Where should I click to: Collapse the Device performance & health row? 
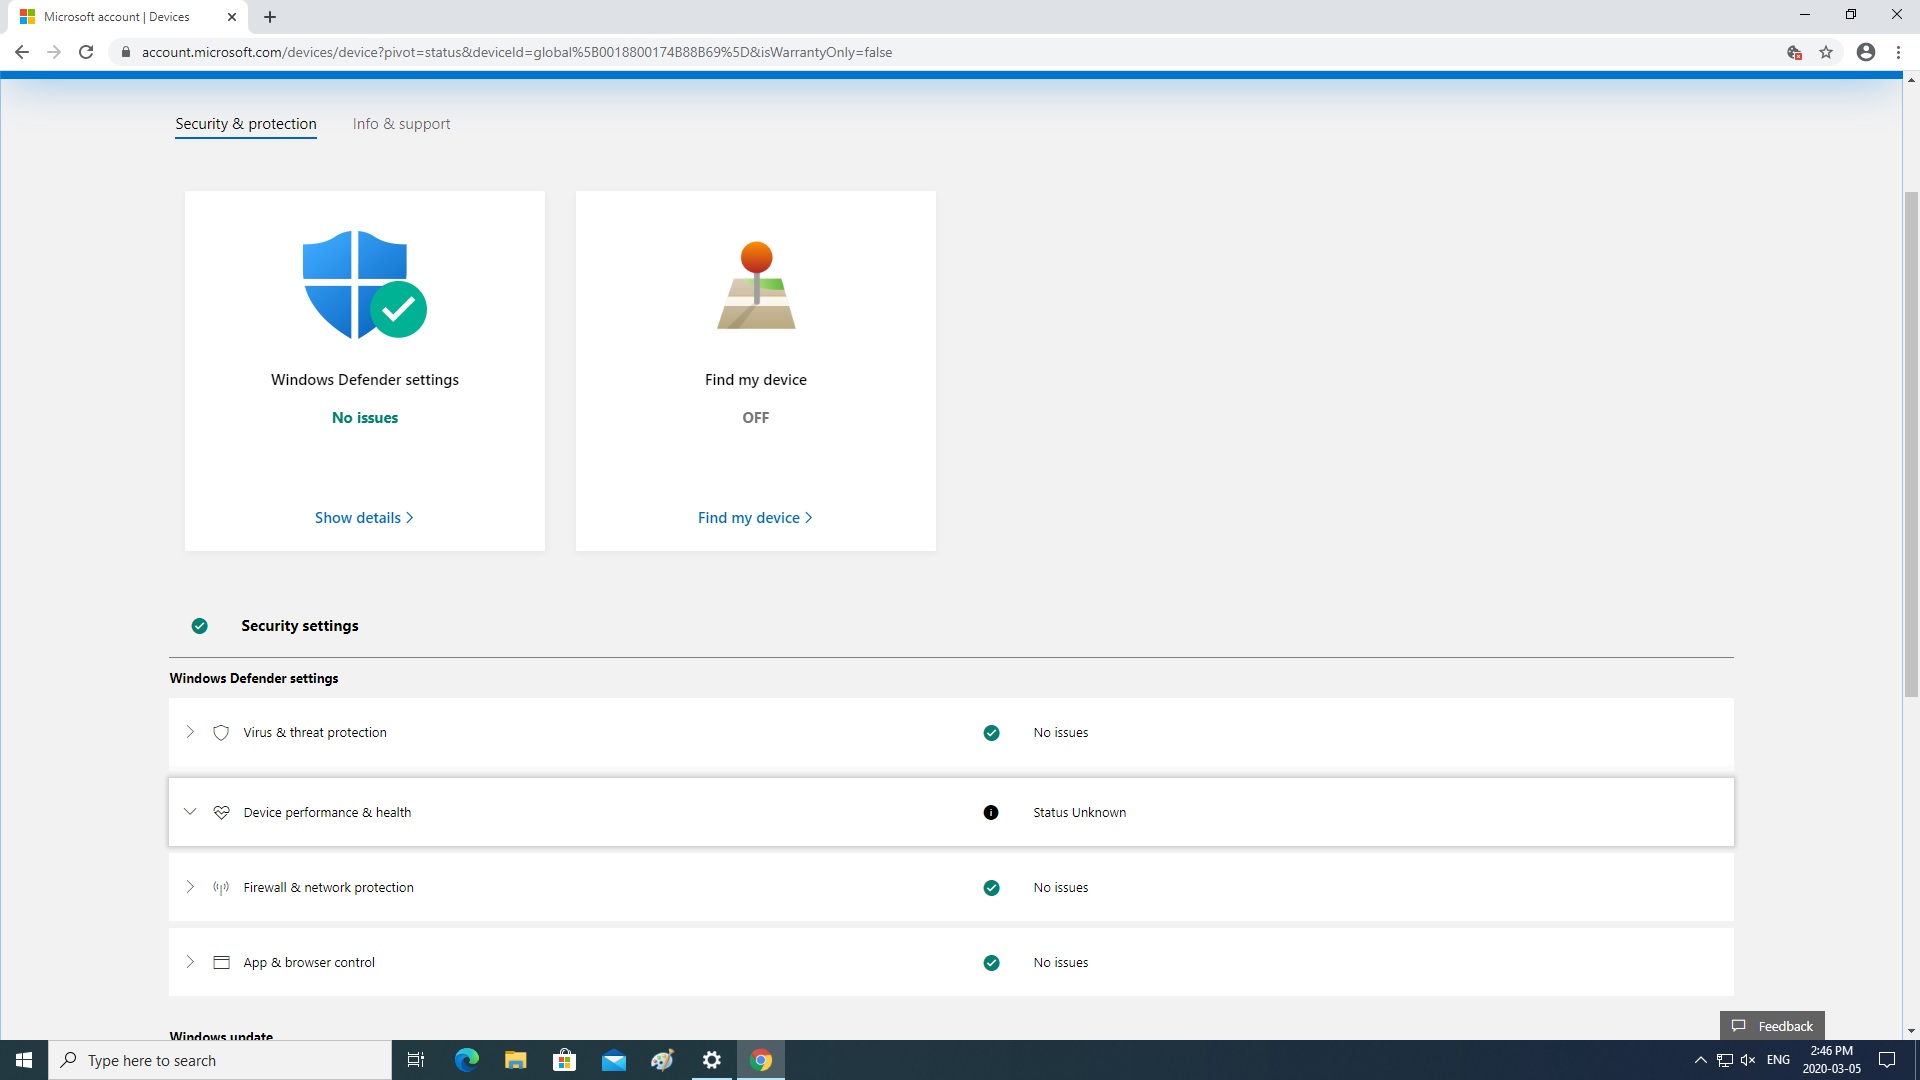[x=190, y=812]
